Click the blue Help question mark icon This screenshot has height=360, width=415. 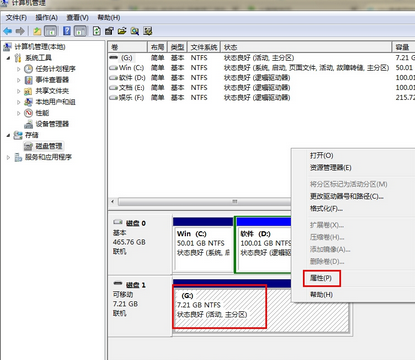pos(67,31)
